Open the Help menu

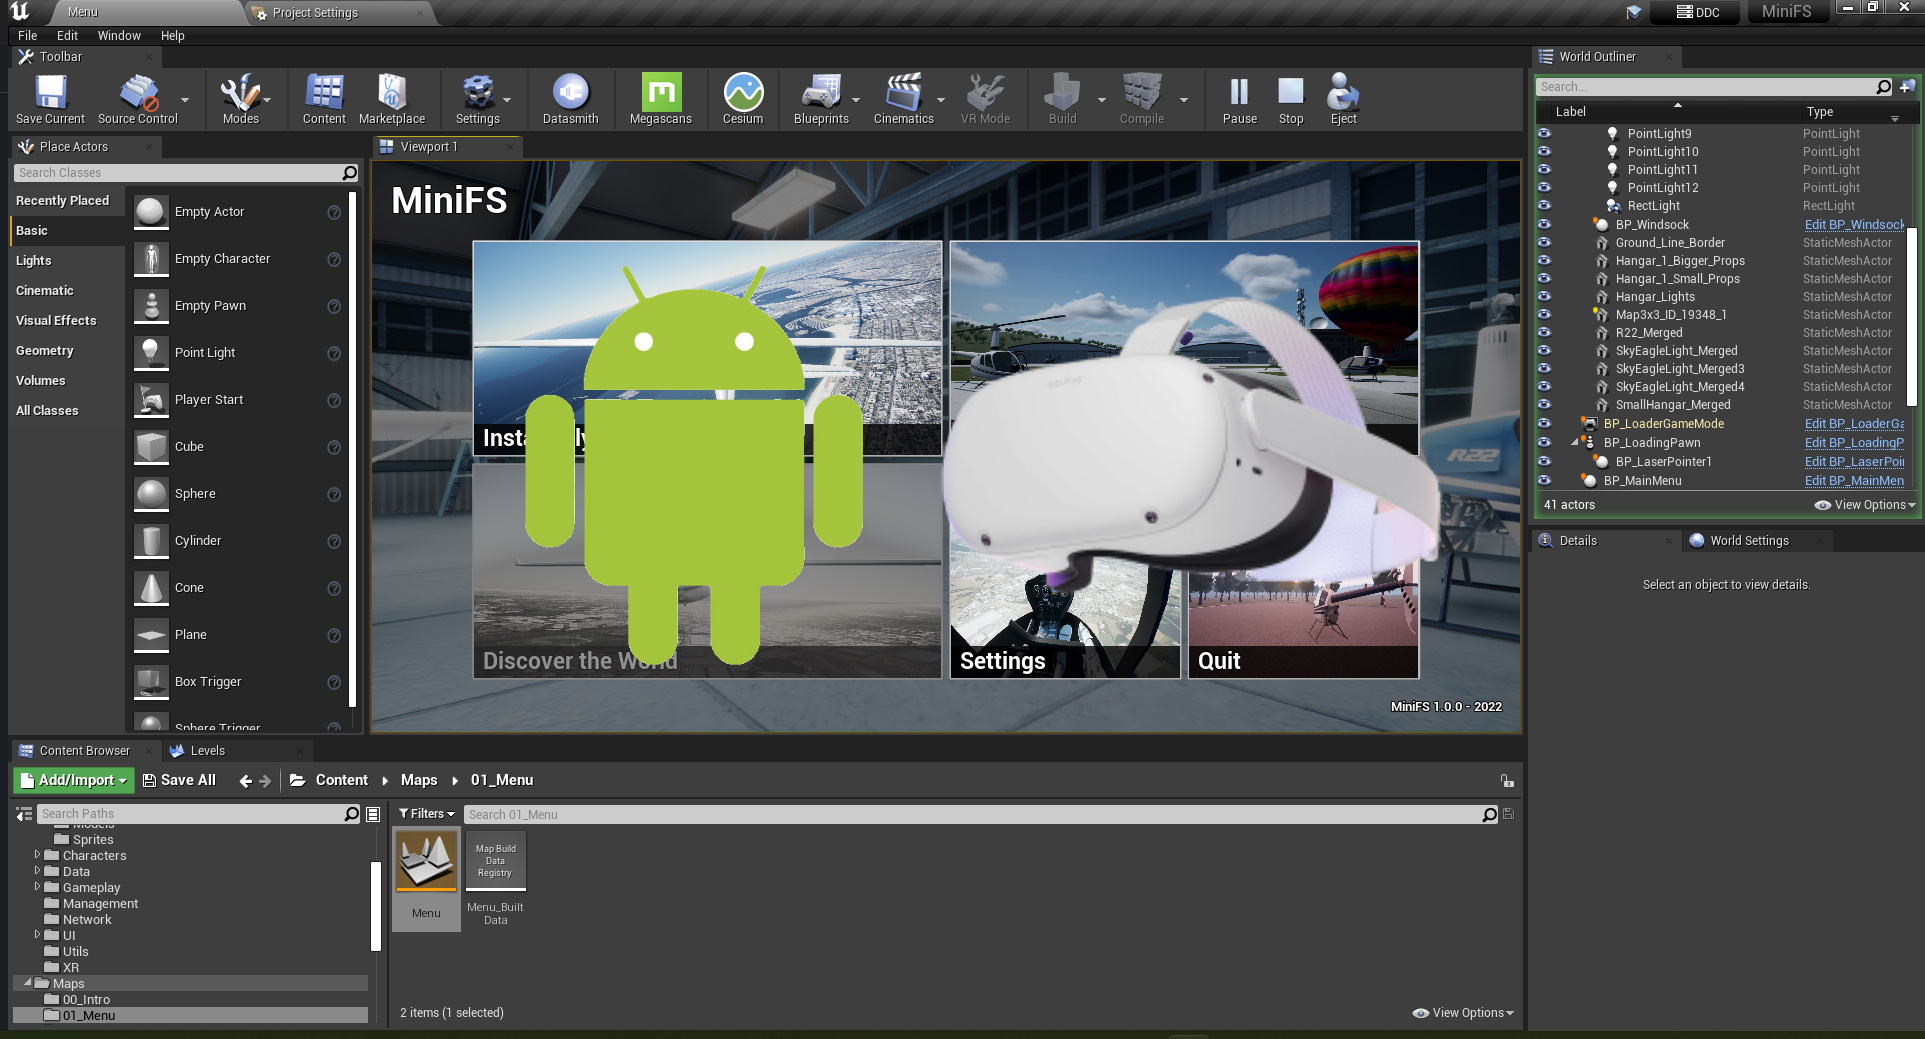173,35
